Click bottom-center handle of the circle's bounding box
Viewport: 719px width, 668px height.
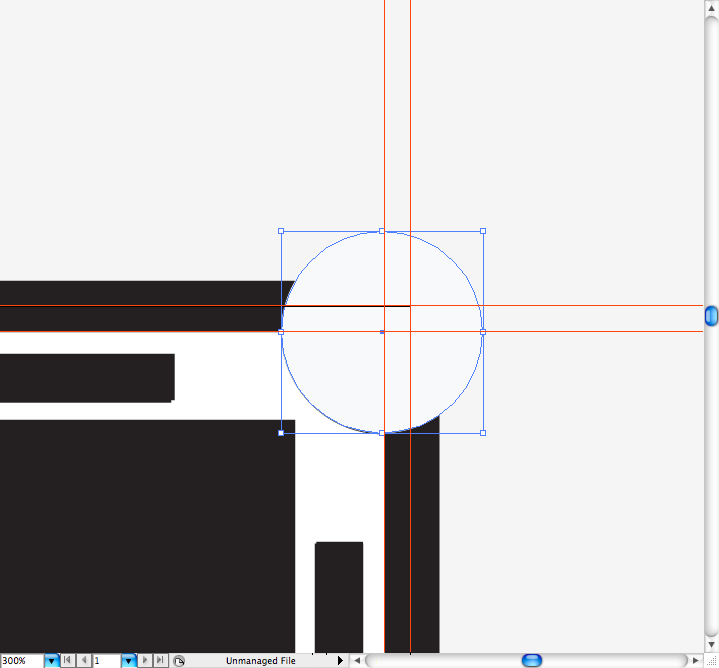pos(382,433)
